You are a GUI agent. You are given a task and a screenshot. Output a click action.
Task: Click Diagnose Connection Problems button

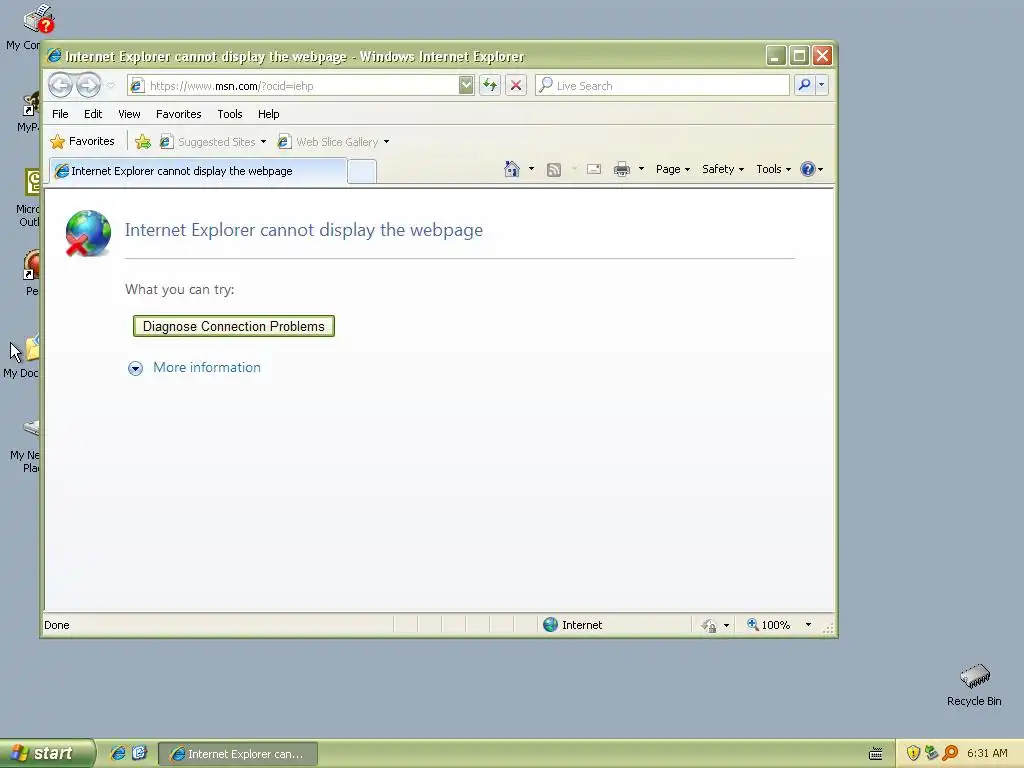[234, 326]
